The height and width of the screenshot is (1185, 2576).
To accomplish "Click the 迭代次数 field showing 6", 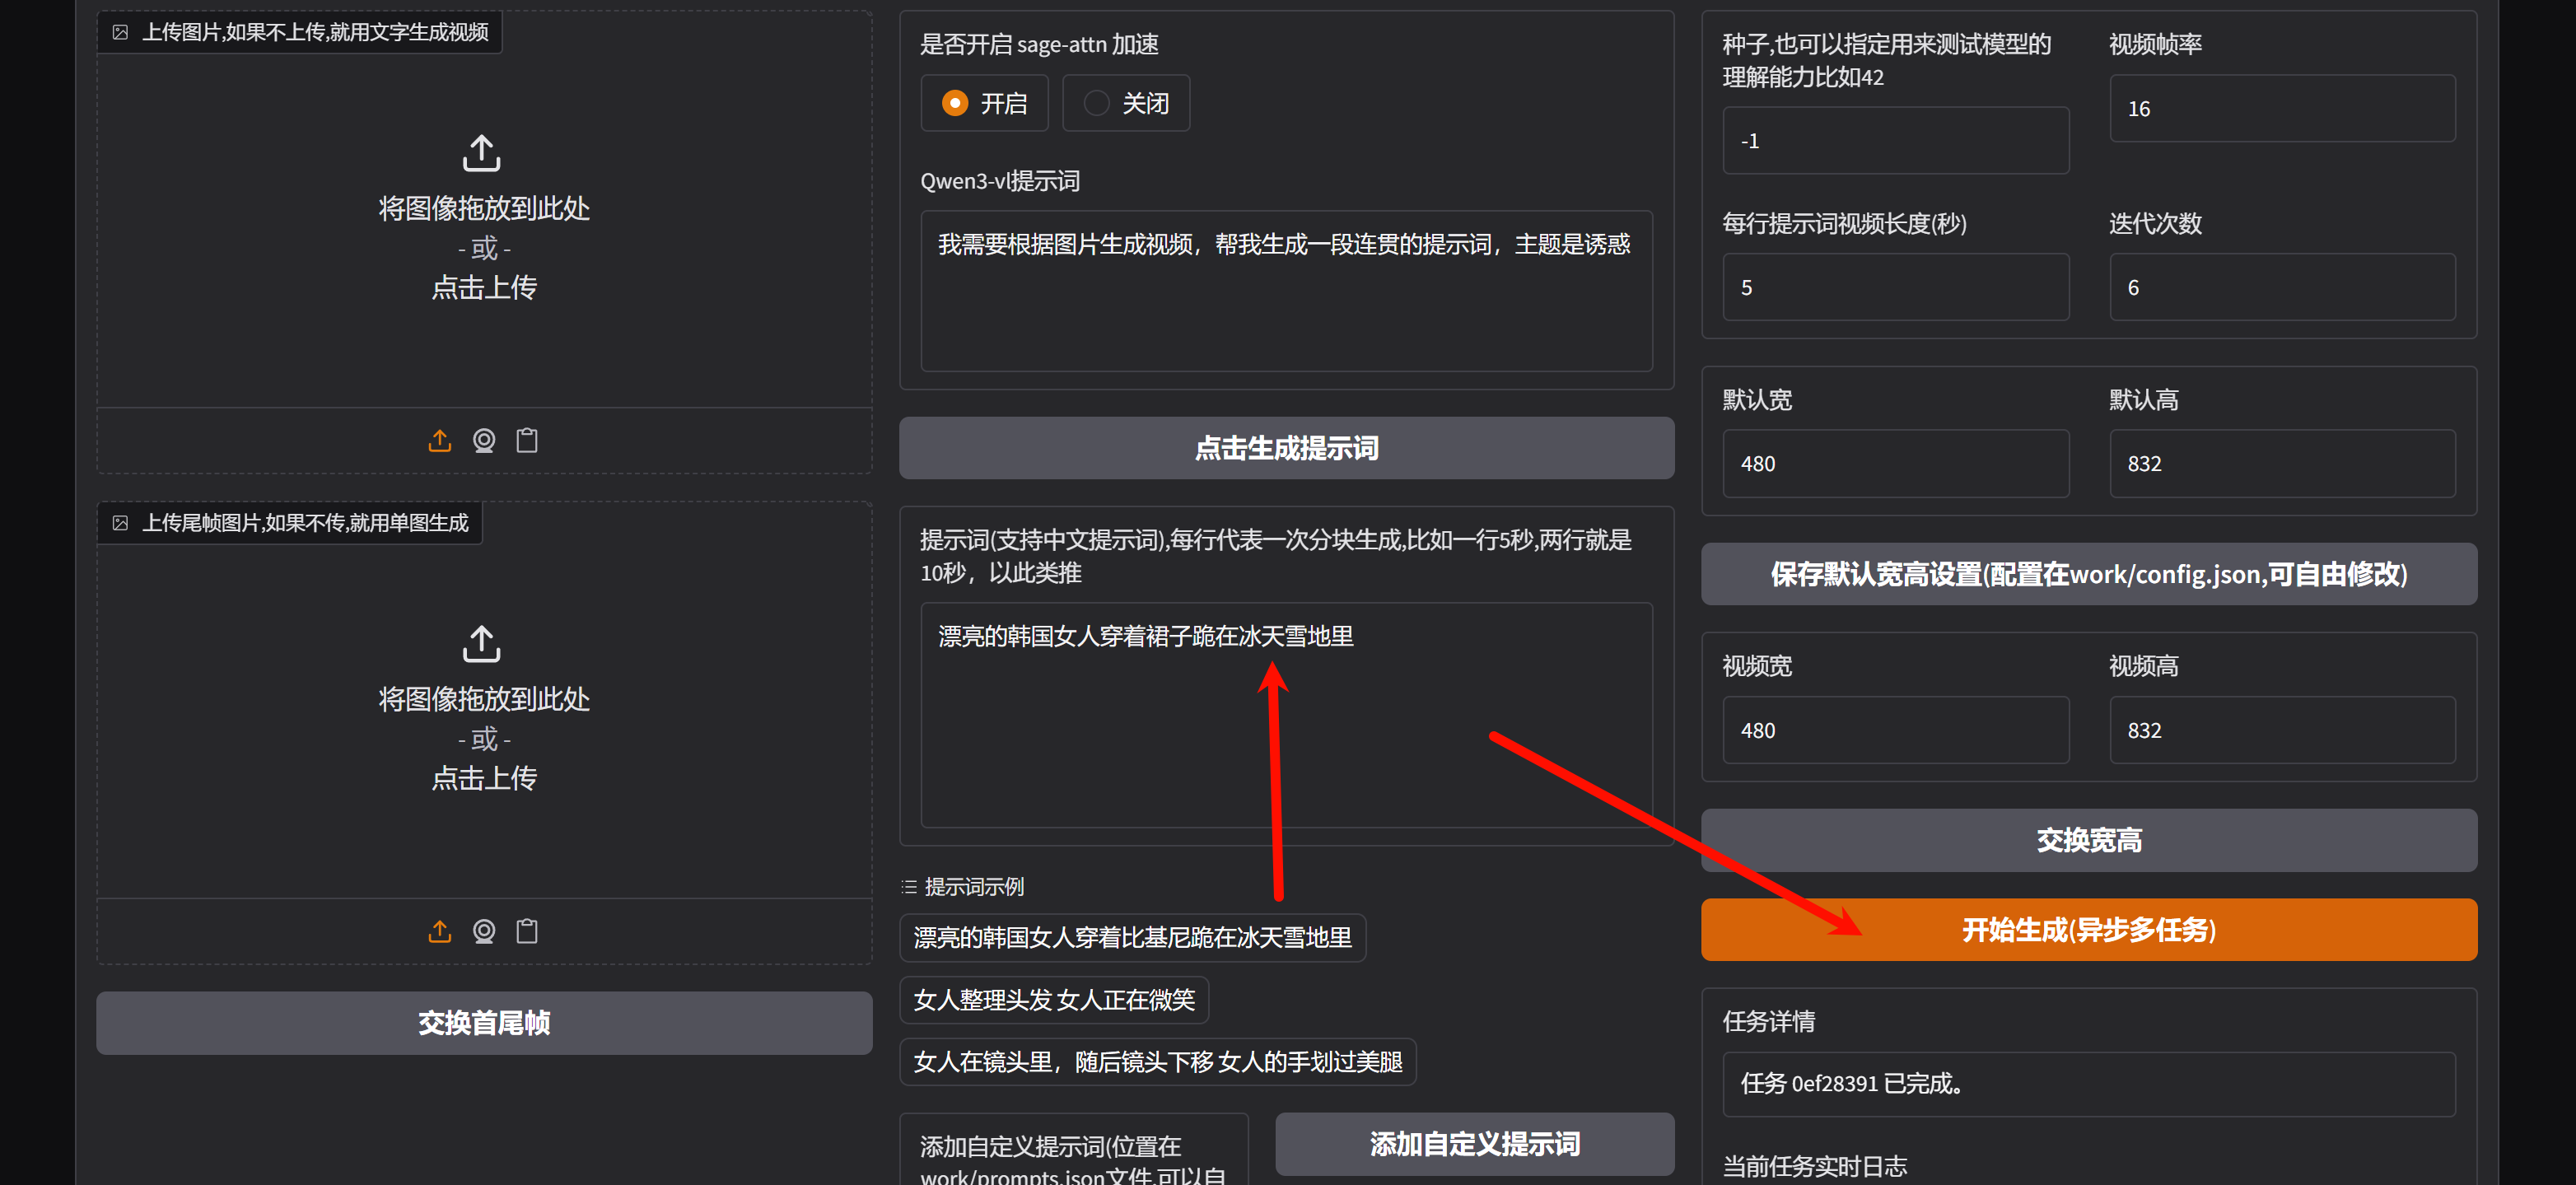I will click(2281, 287).
